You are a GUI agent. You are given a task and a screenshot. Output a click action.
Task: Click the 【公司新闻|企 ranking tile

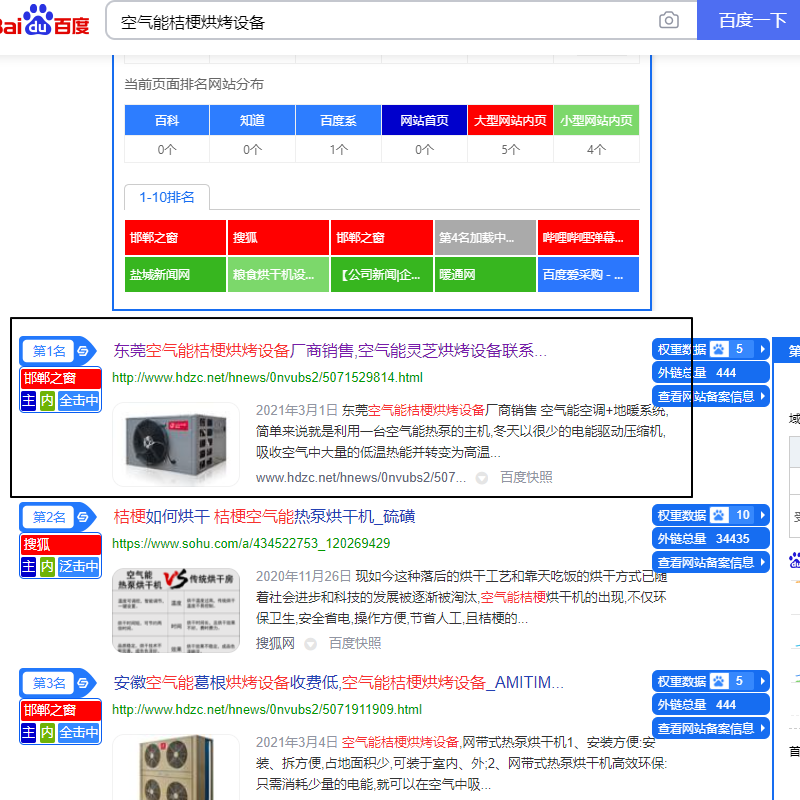tap(382, 274)
